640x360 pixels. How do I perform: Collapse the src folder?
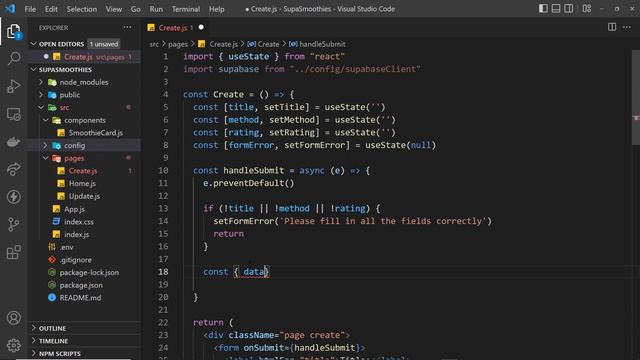pyautogui.click(x=64, y=107)
